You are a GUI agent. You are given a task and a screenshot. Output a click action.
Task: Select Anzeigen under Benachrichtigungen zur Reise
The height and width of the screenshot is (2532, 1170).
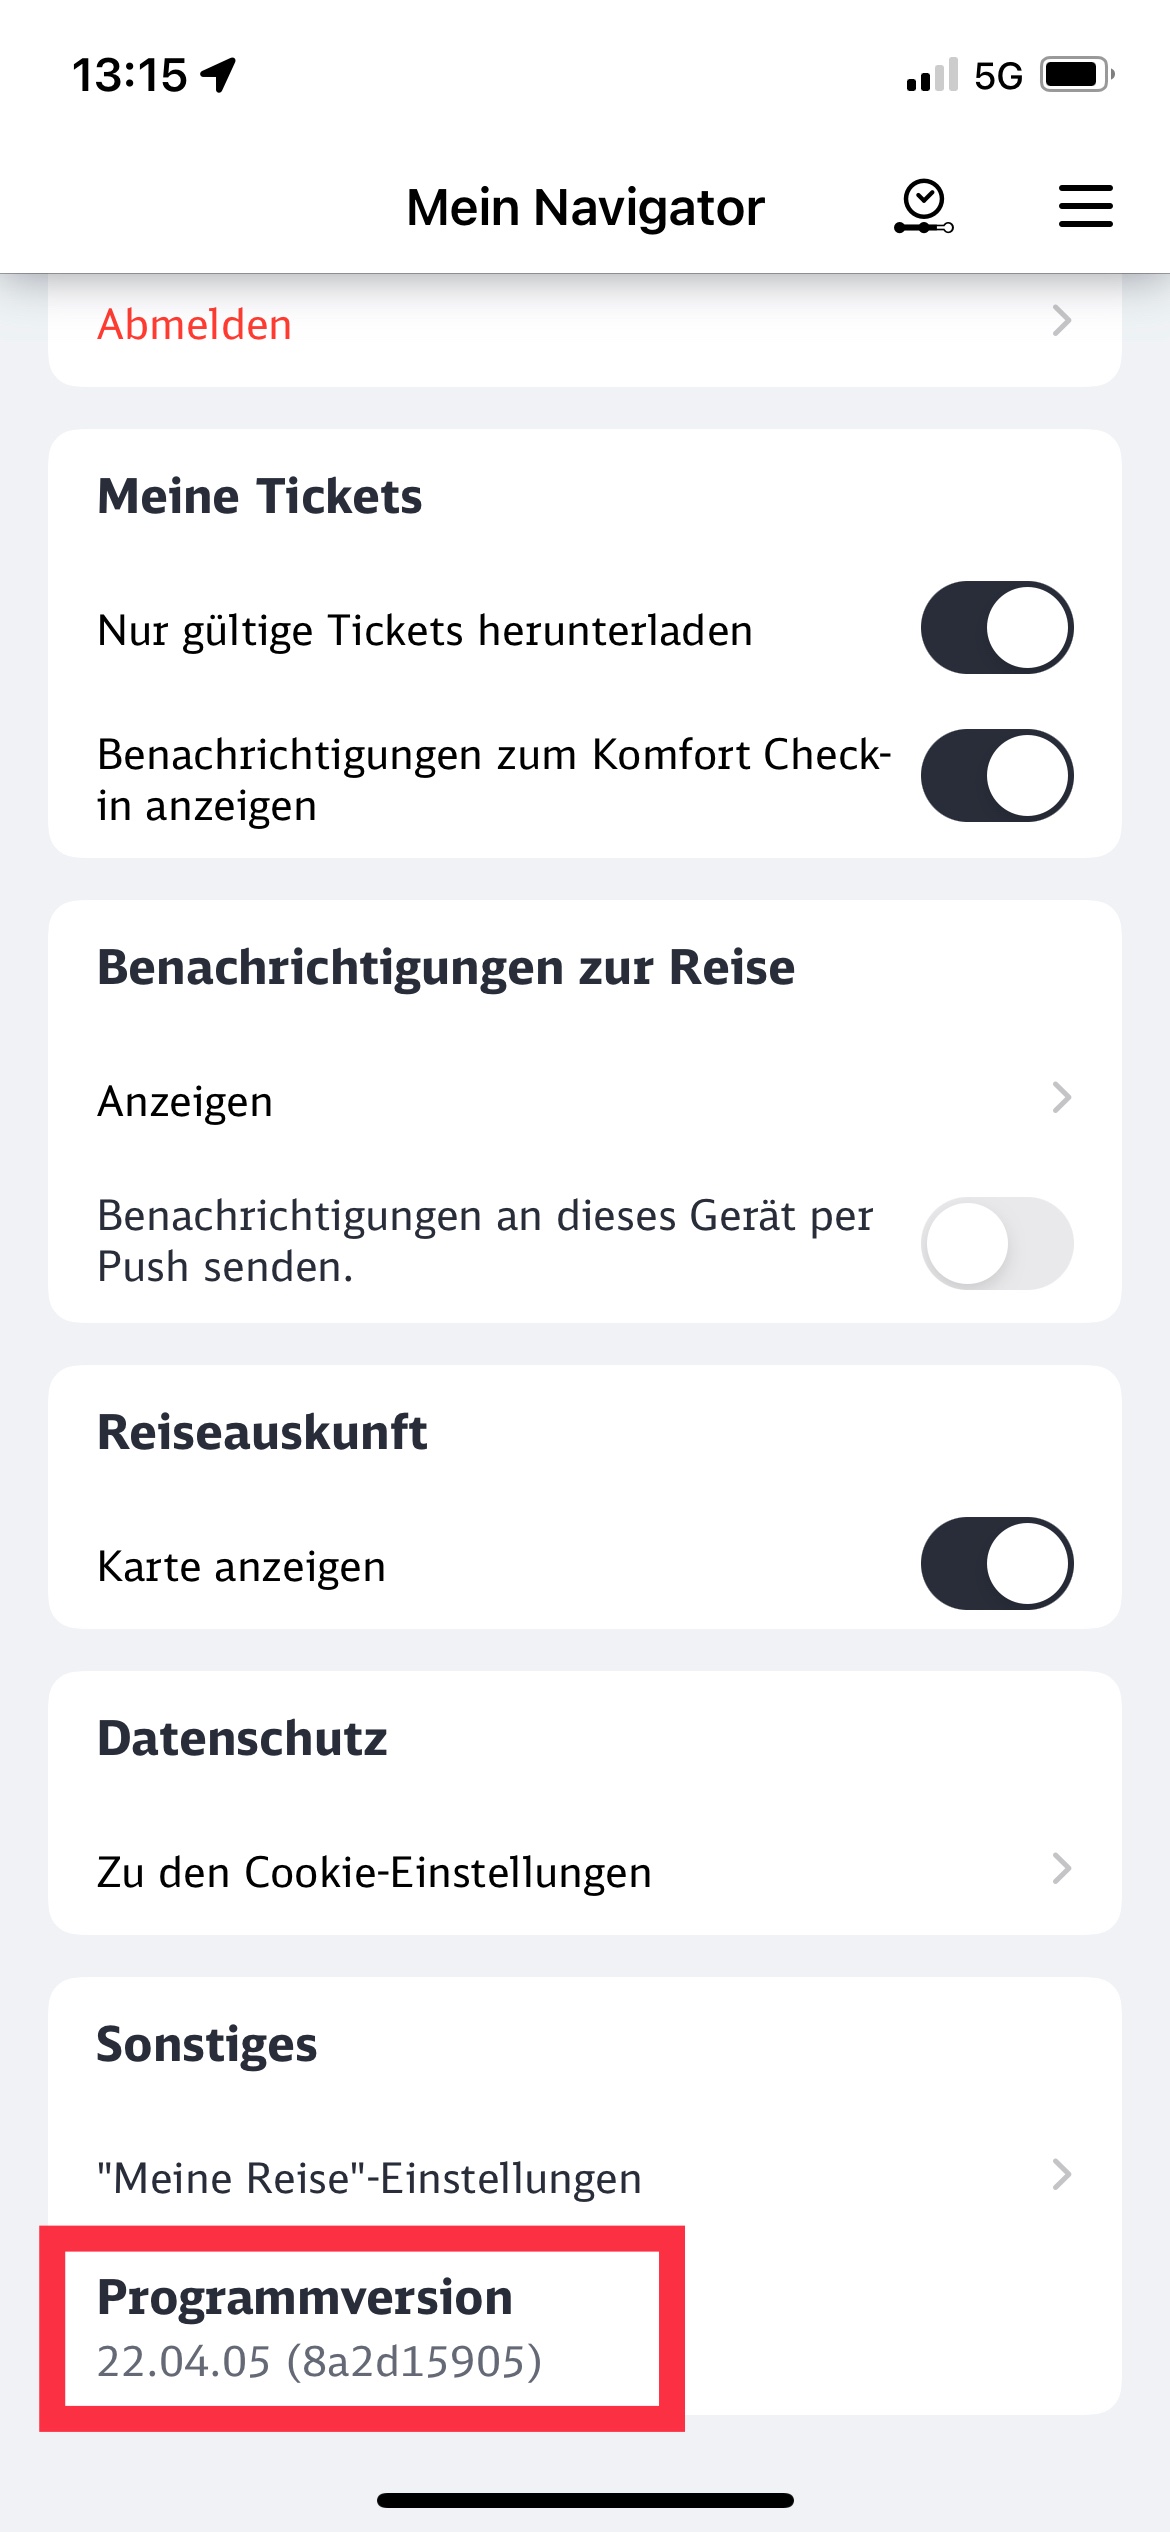pos(185,1102)
